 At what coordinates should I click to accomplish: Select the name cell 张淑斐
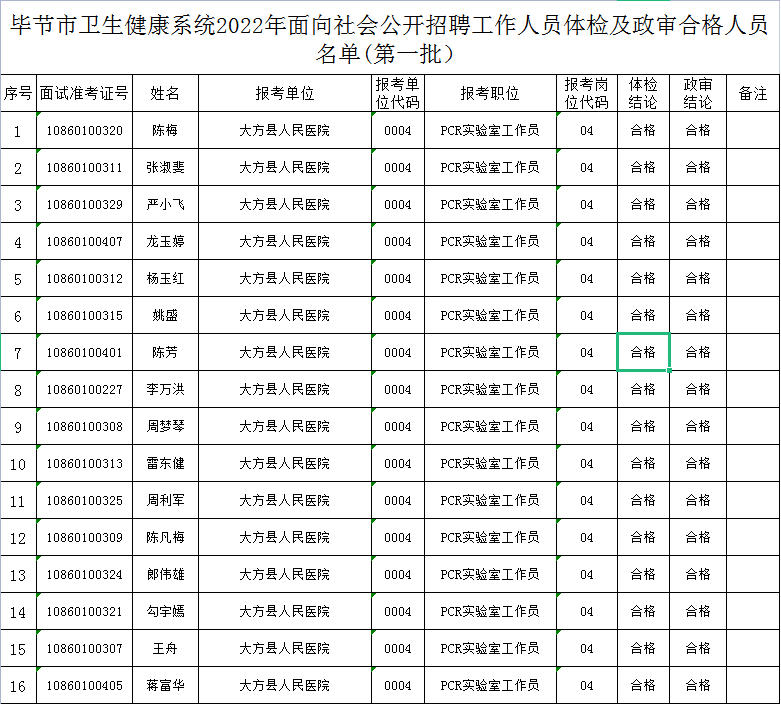pos(165,167)
